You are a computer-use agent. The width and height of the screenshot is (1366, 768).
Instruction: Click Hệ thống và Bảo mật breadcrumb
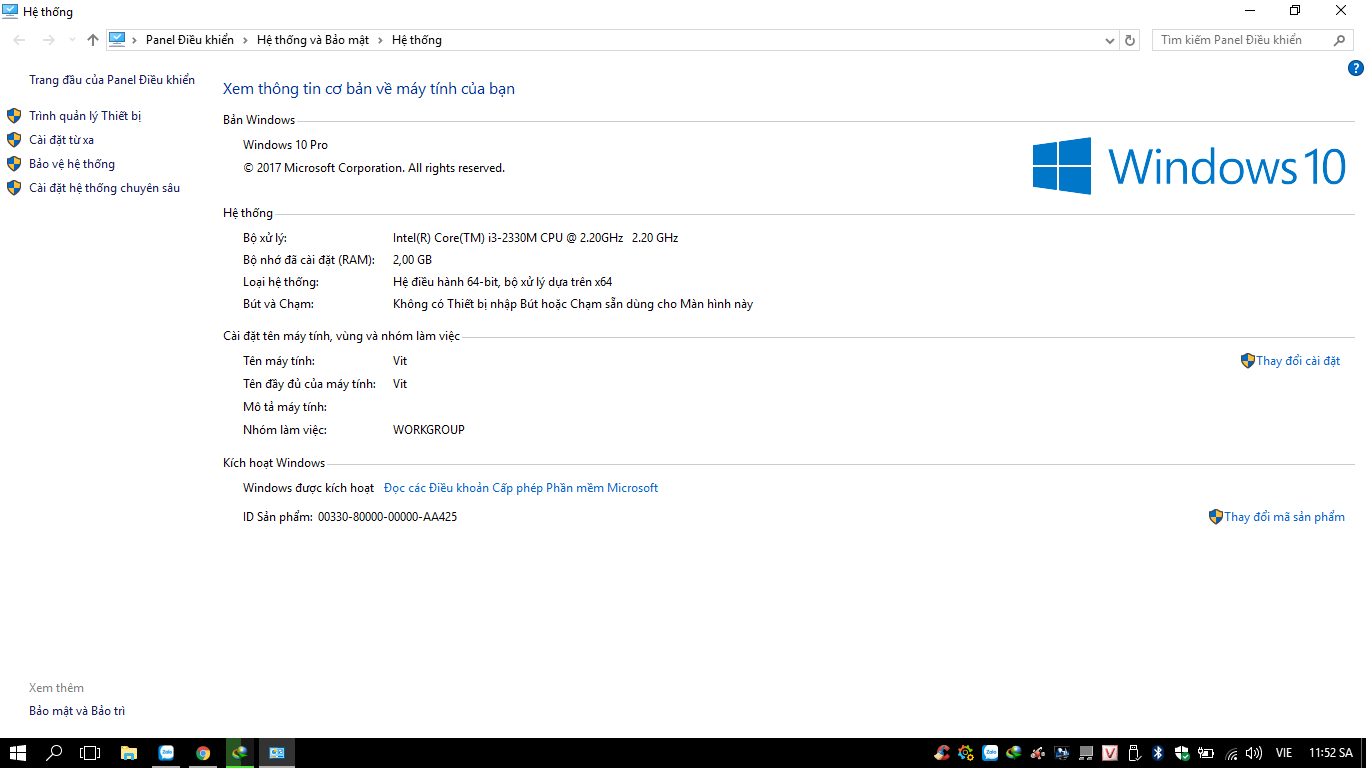pyautogui.click(x=313, y=40)
